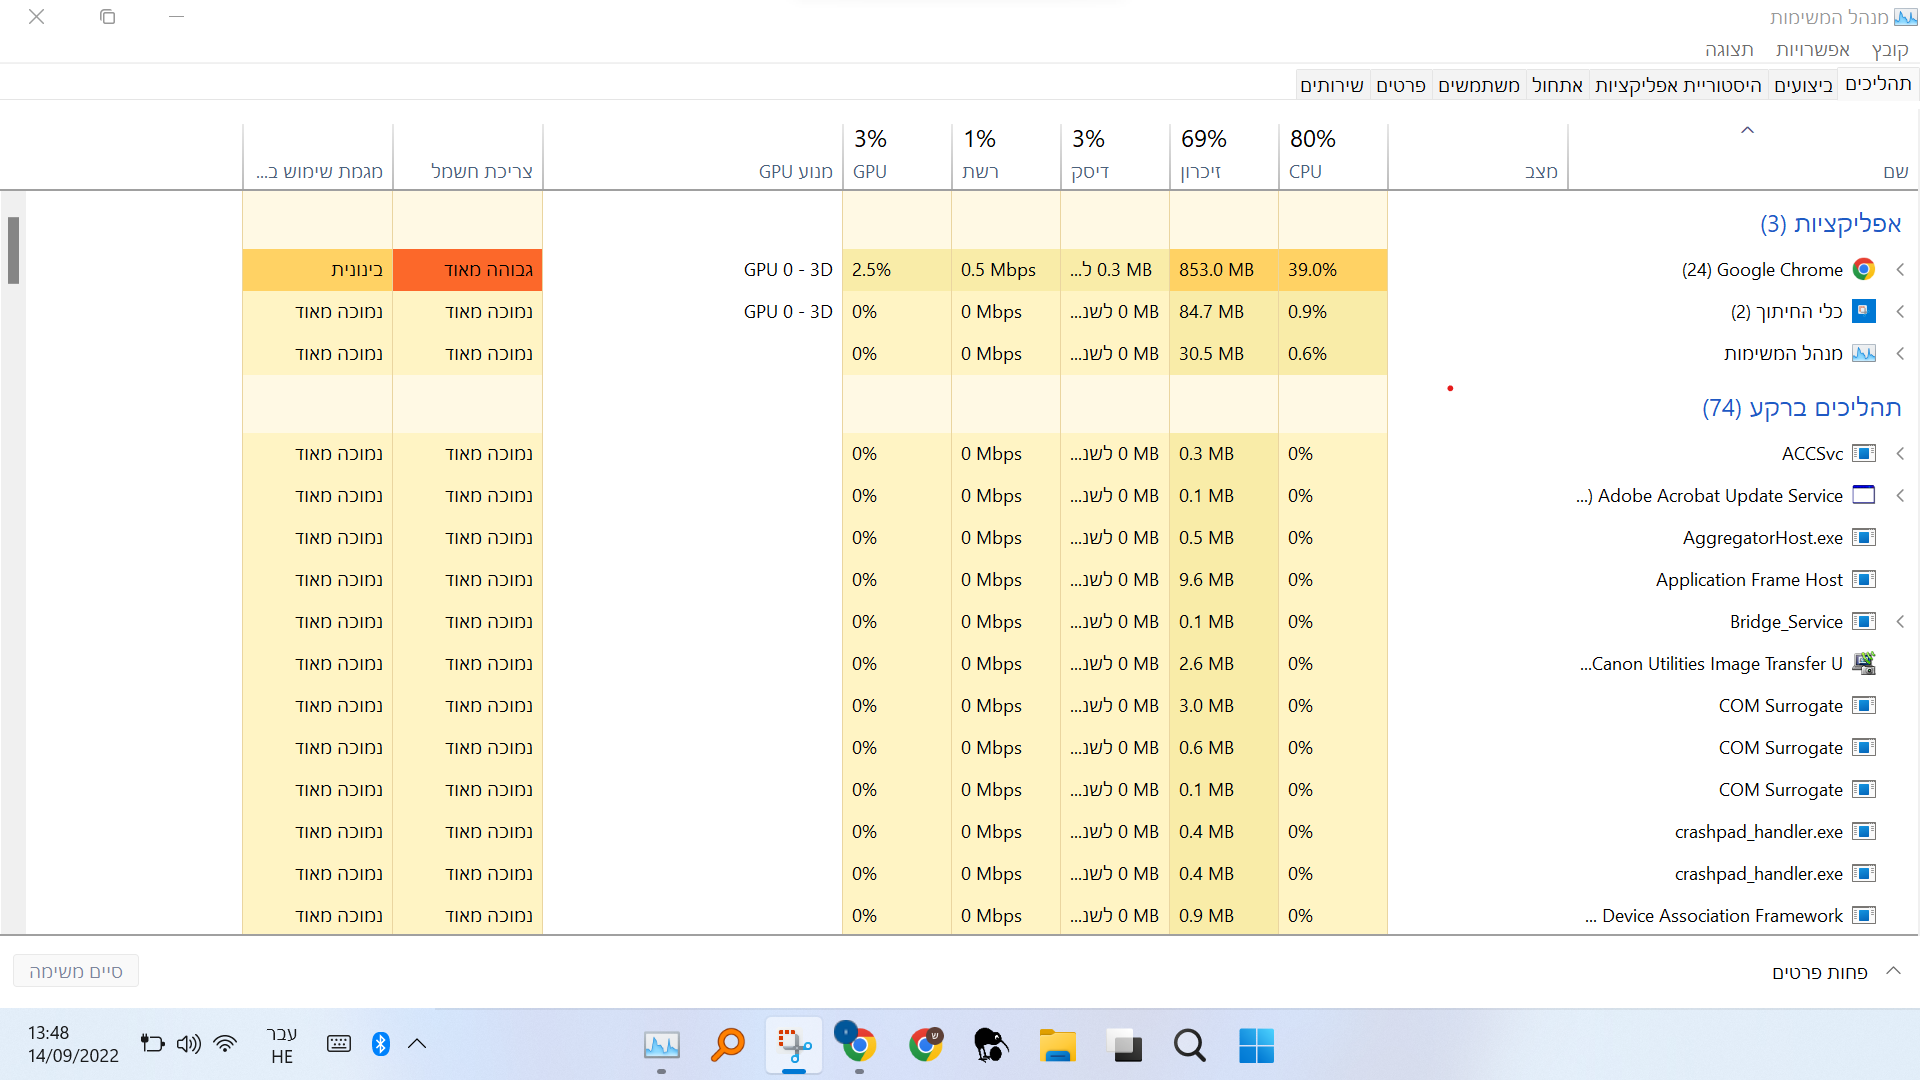The width and height of the screenshot is (1920, 1080).
Task: Select the AggregatorHost.exe row name
Action: [1762, 538]
